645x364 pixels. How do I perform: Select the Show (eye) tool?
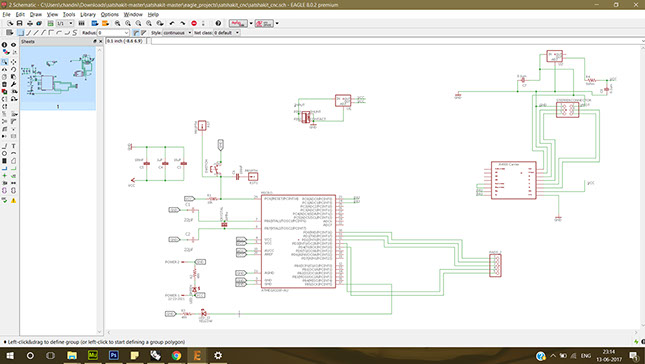14,45
